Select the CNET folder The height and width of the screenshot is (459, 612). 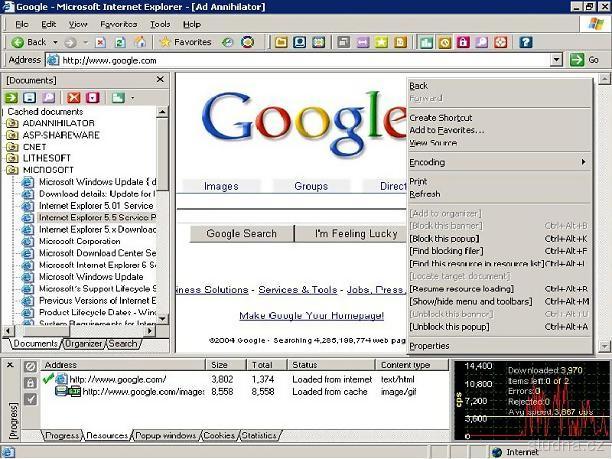[x=34, y=147]
